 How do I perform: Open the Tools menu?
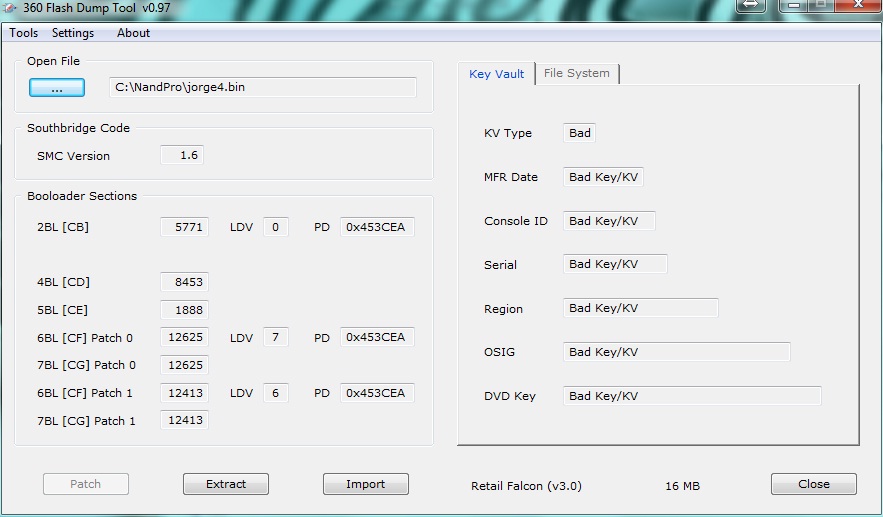24,33
